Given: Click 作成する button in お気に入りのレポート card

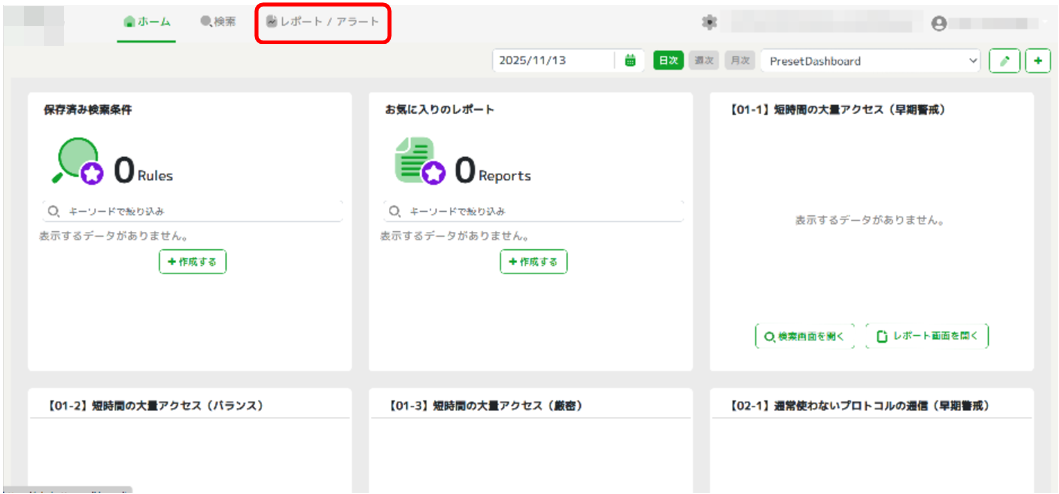Looking at the screenshot, I should [534, 262].
